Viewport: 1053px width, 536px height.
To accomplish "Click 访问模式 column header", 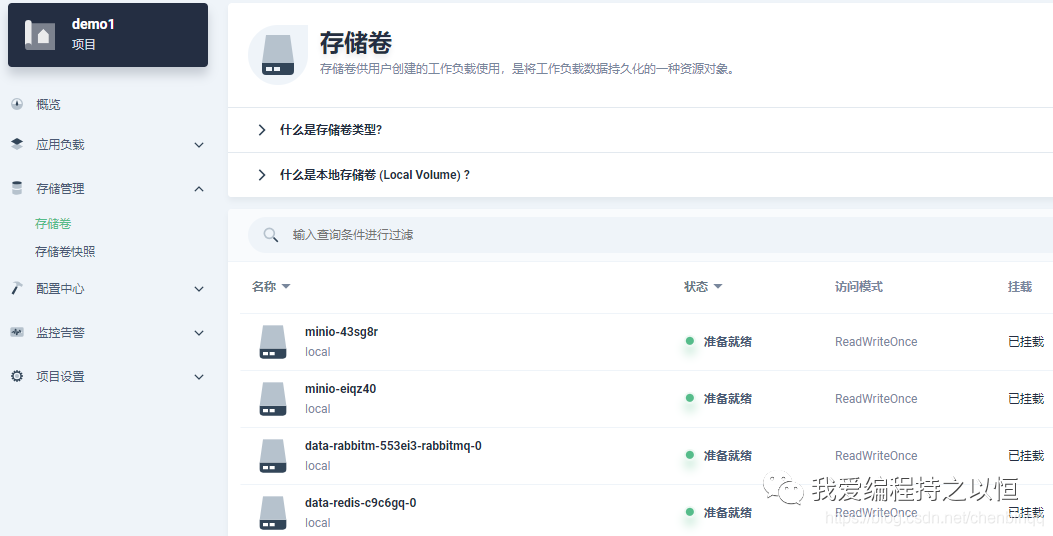I will coord(859,287).
